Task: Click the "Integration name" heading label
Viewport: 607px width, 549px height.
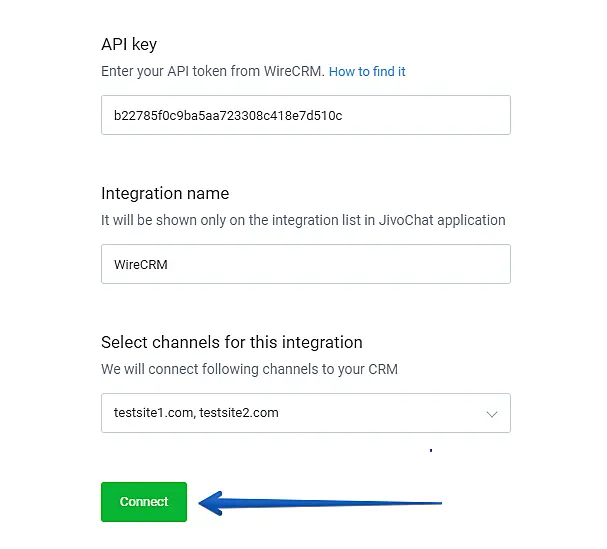Action: (165, 193)
